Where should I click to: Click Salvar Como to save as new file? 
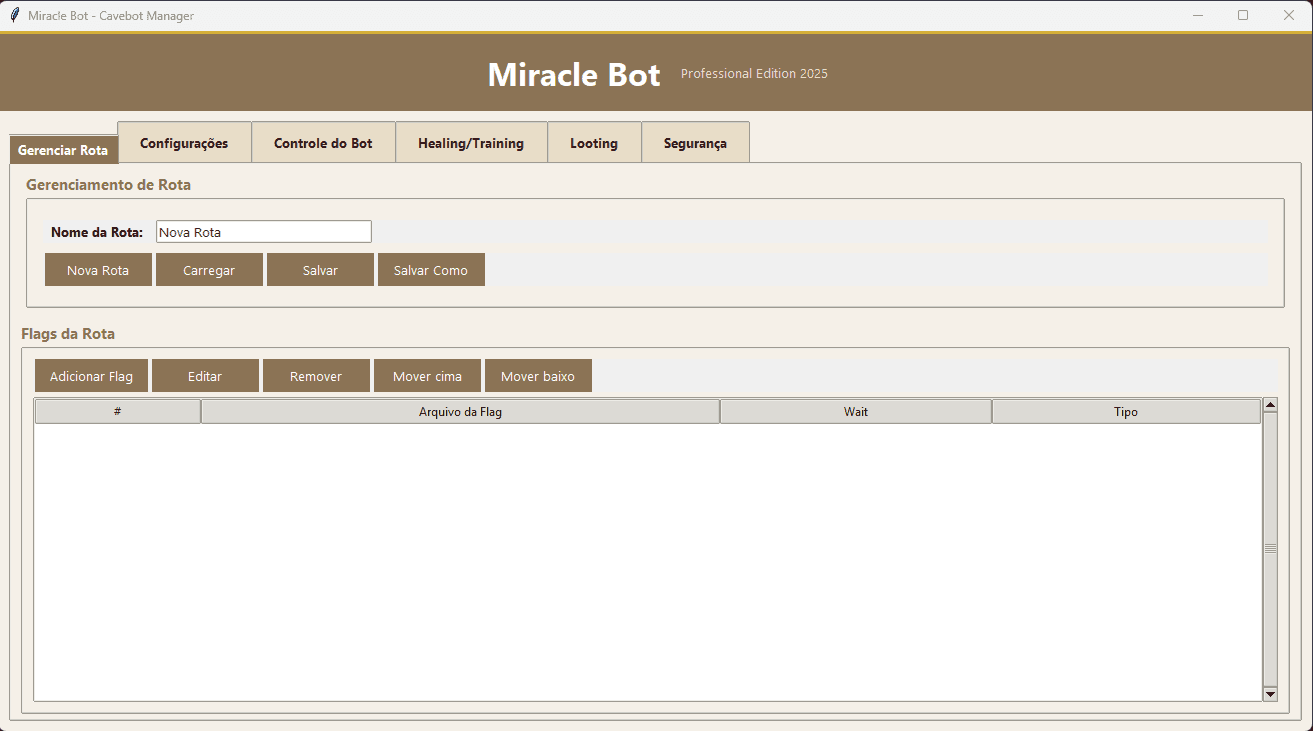tap(431, 269)
